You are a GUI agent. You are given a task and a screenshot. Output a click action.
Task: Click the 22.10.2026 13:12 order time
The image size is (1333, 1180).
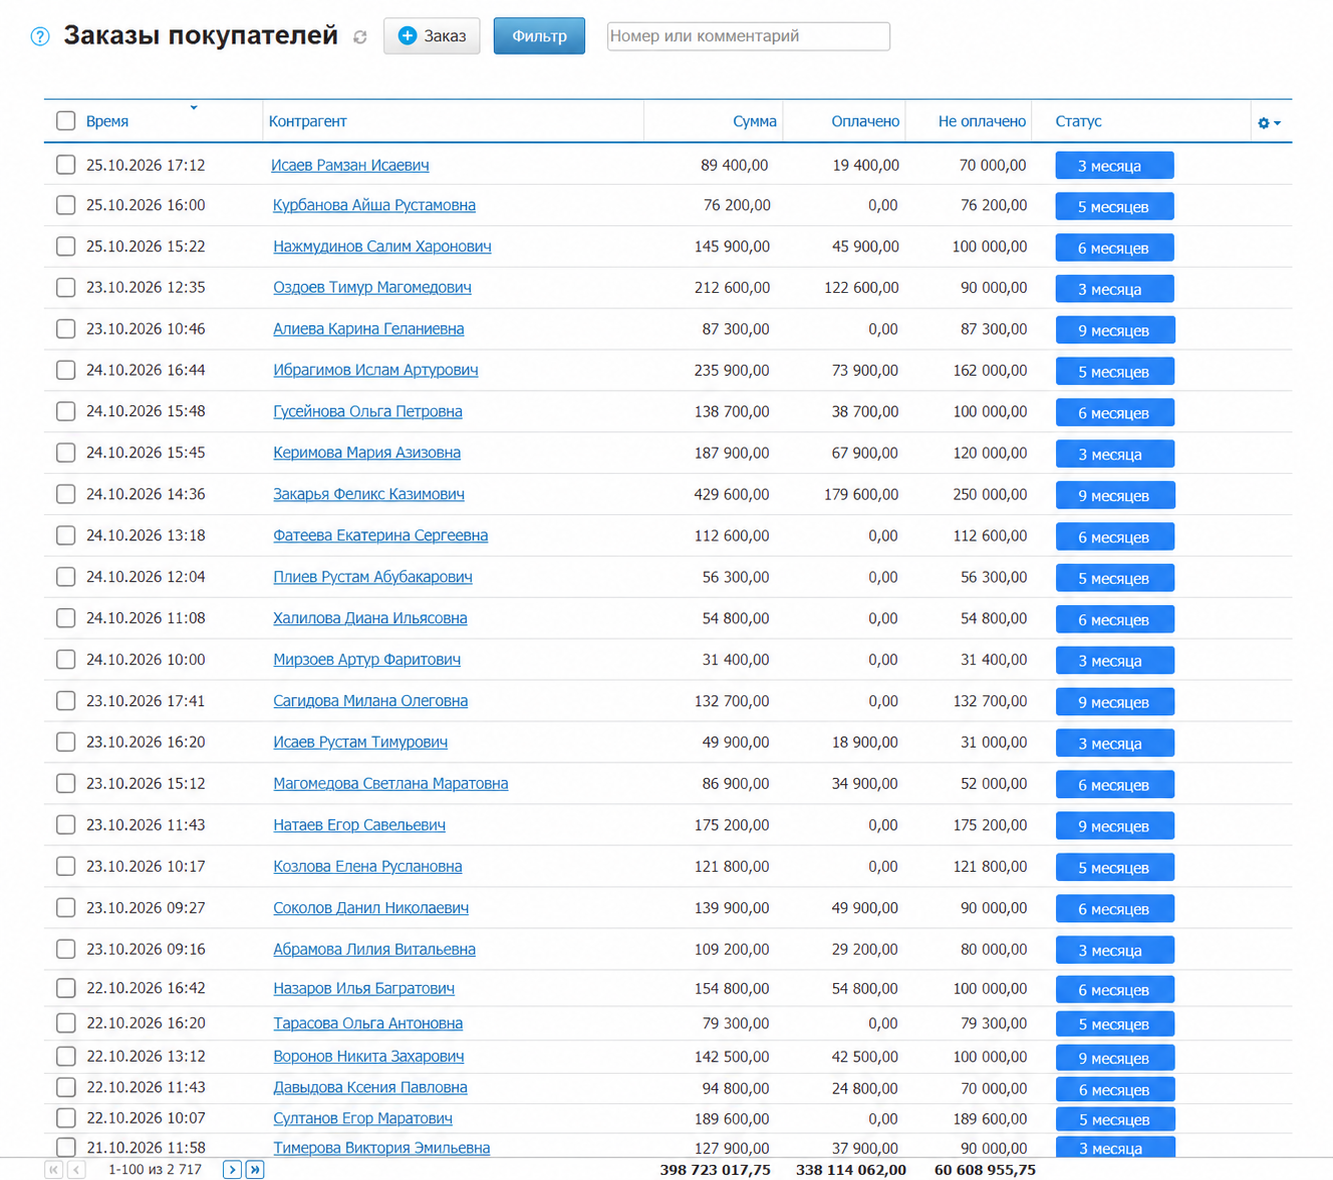click(x=145, y=1056)
